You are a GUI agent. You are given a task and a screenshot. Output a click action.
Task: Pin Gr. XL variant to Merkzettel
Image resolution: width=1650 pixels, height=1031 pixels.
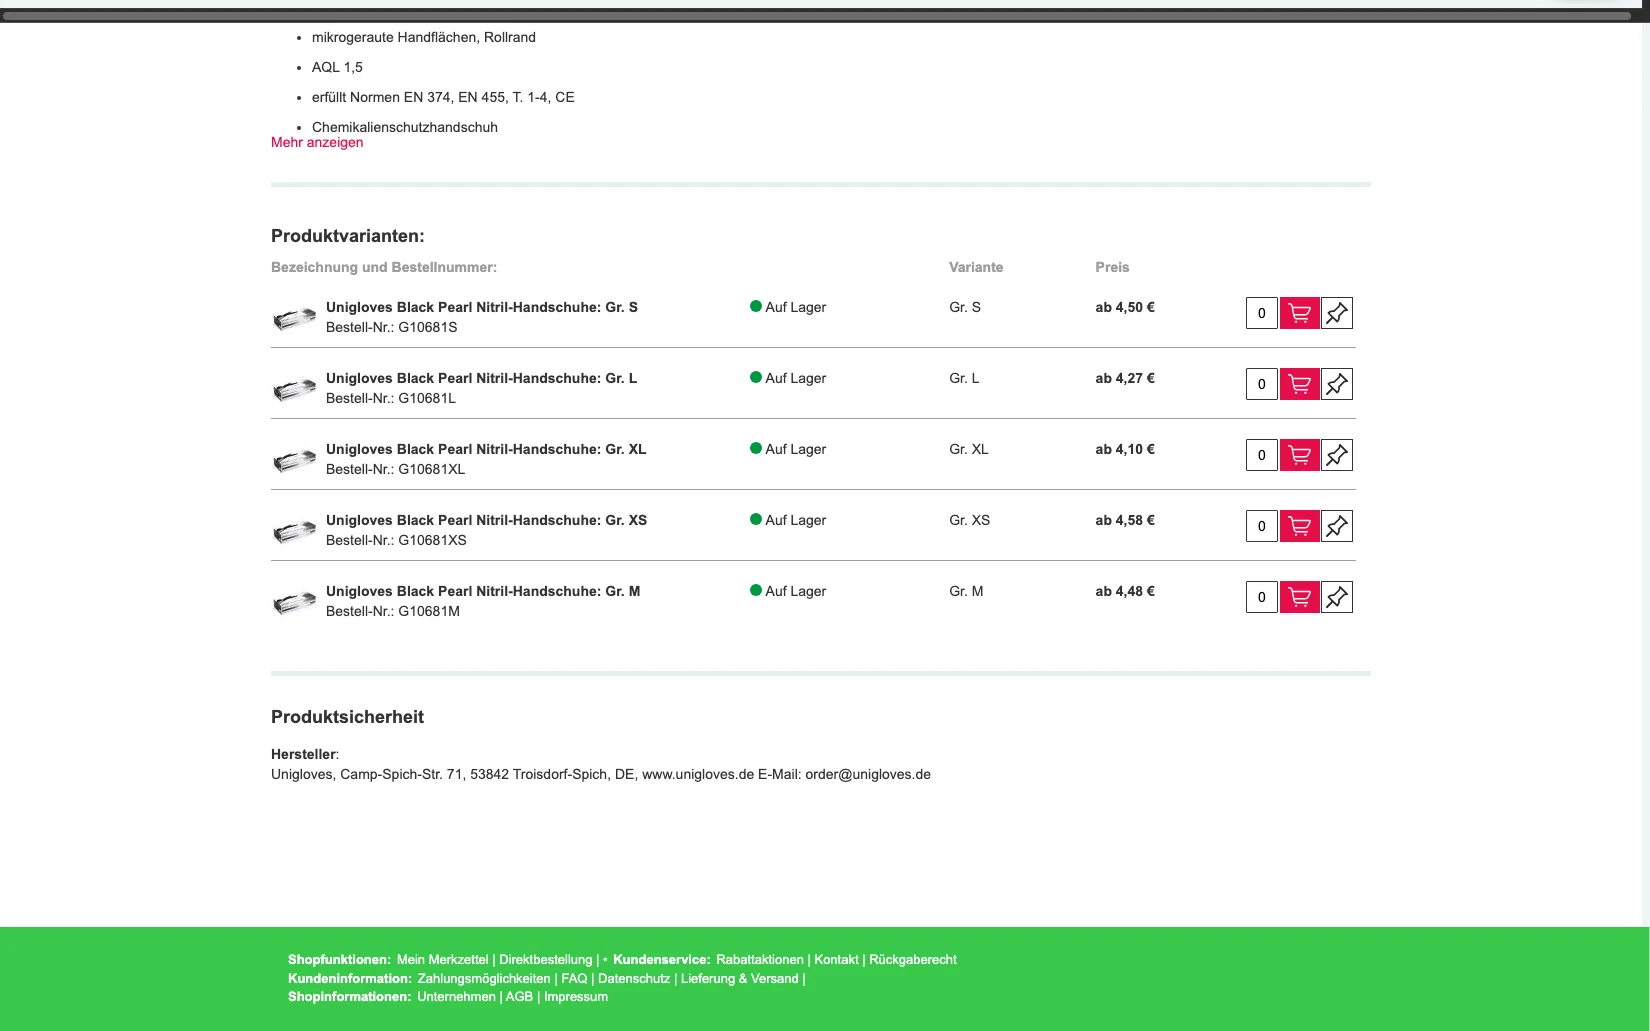click(1337, 455)
